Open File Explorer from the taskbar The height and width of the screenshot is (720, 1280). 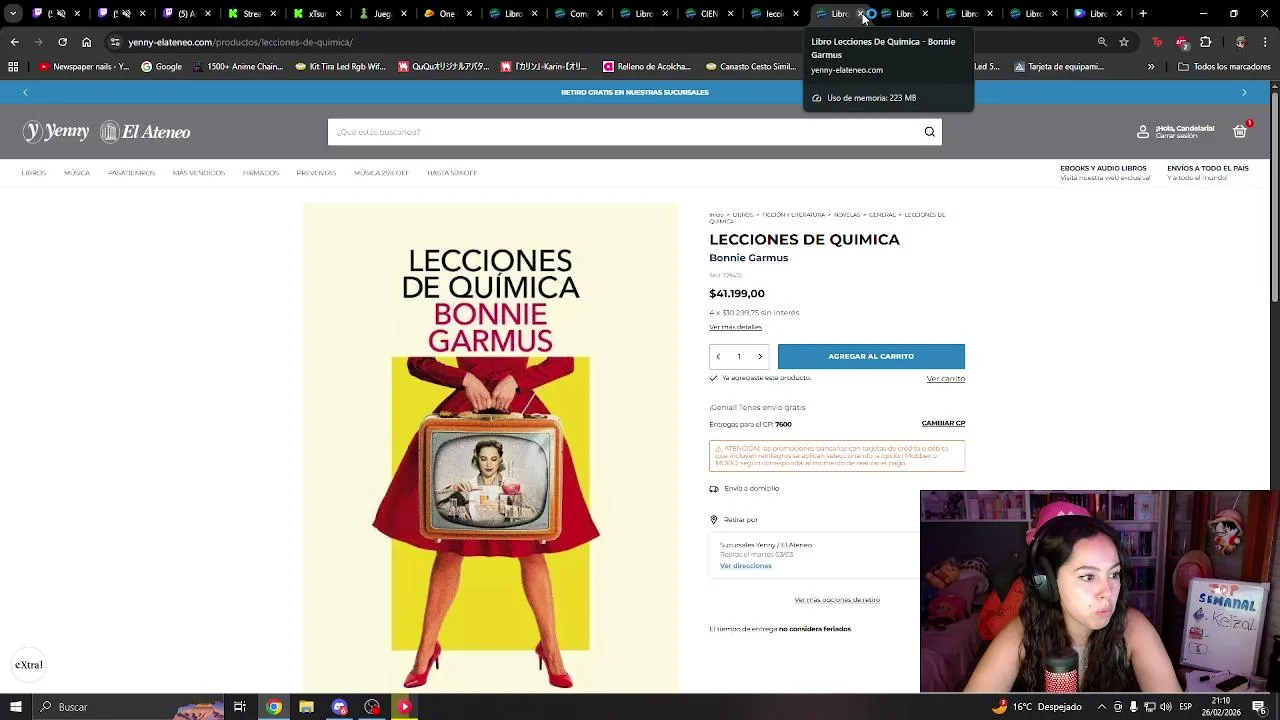tap(306, 707)
